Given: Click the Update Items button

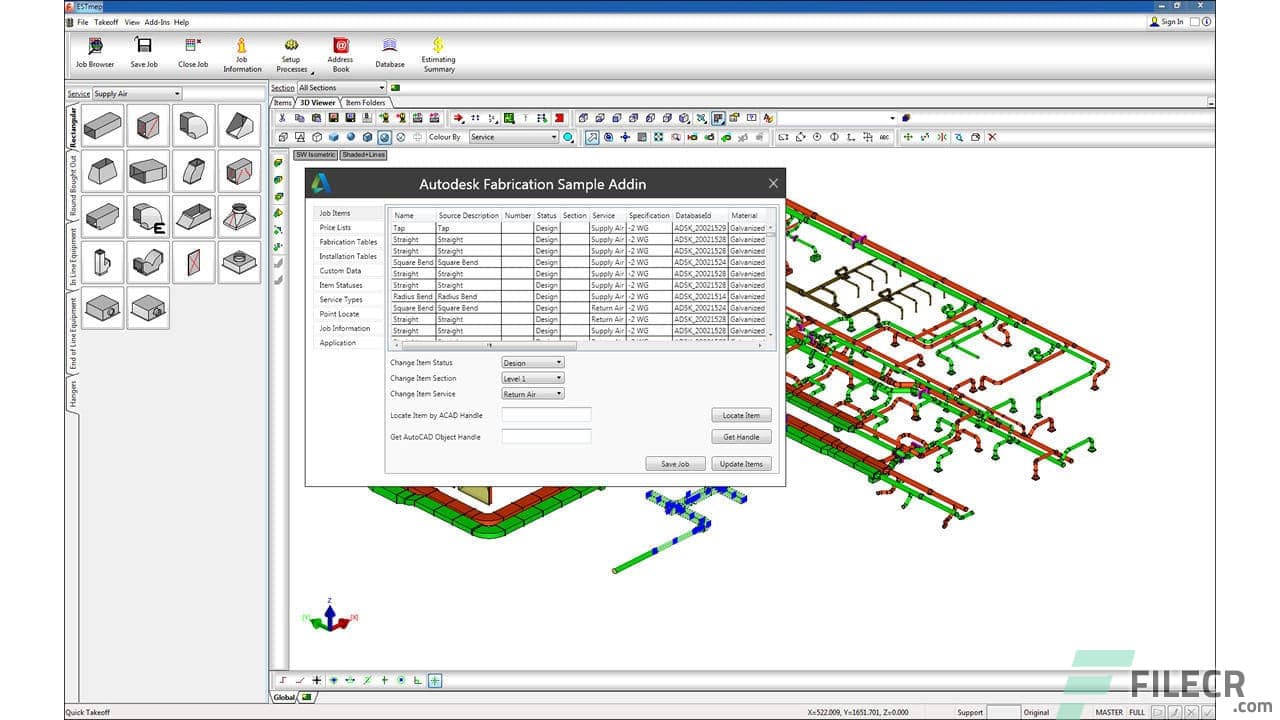Looking at the screenshot, I should pyautogui.click(x=741, y=463).
